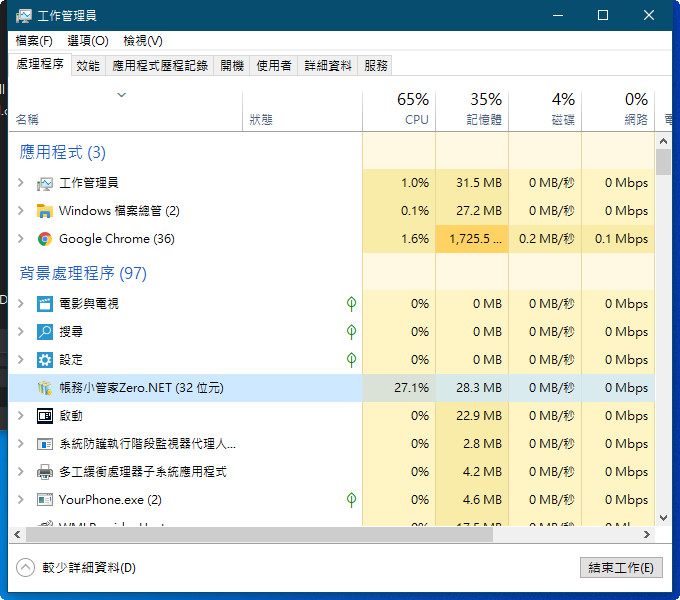Click the suspended leaf icon for 搜尋
The image size is (680, 600).
coord(352,332)
